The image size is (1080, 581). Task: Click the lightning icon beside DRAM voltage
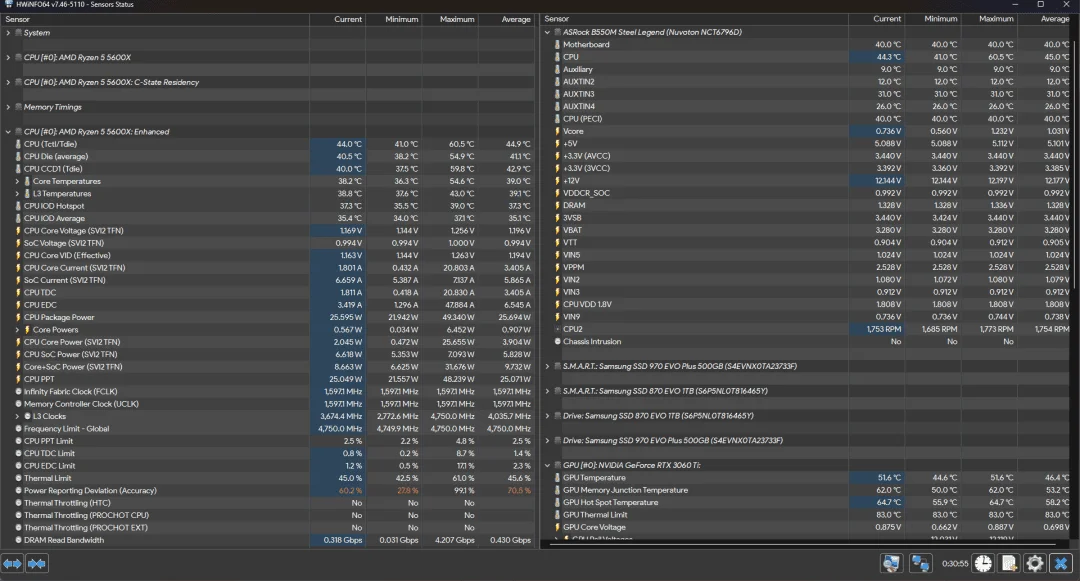pos(558,205)
